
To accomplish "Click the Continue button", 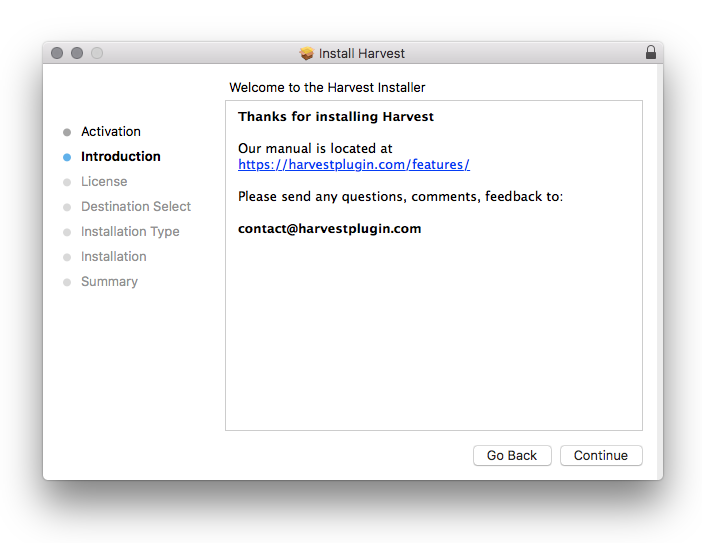I will [601, 455].
